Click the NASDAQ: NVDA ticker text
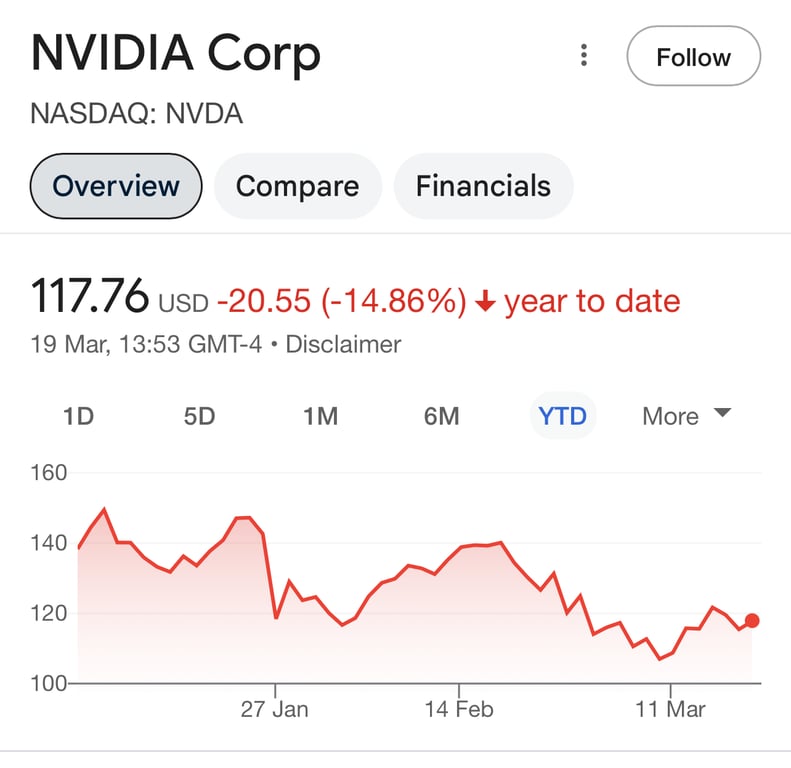 pos(137,114)
